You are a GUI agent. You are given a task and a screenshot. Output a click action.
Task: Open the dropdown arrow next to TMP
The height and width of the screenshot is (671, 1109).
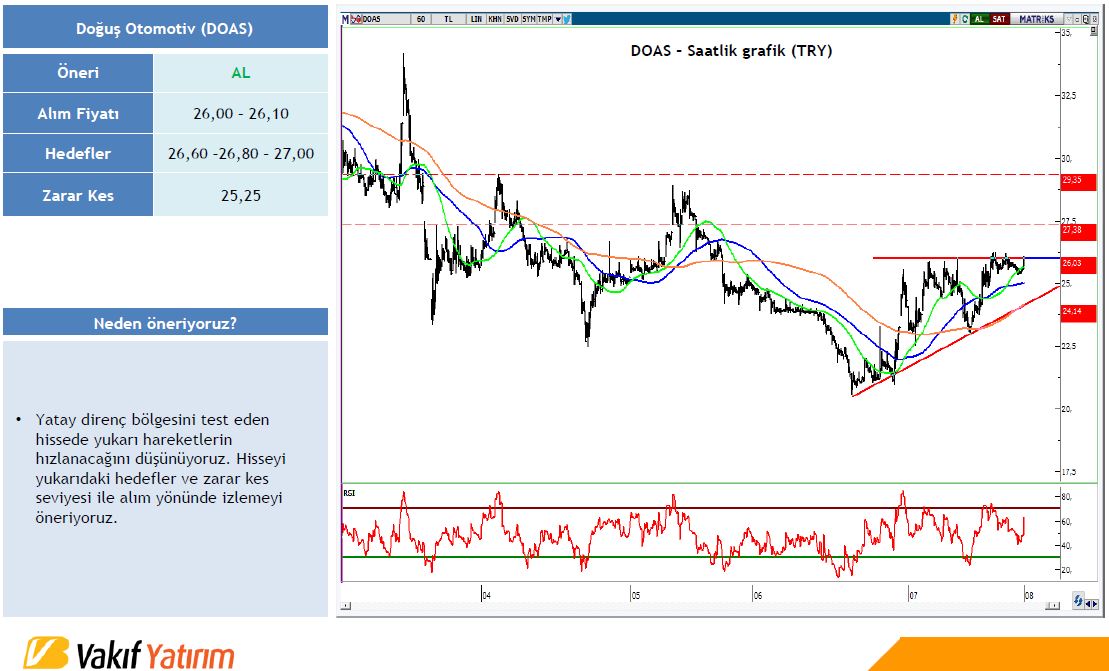pyautogui.click(x=557, y=19)
